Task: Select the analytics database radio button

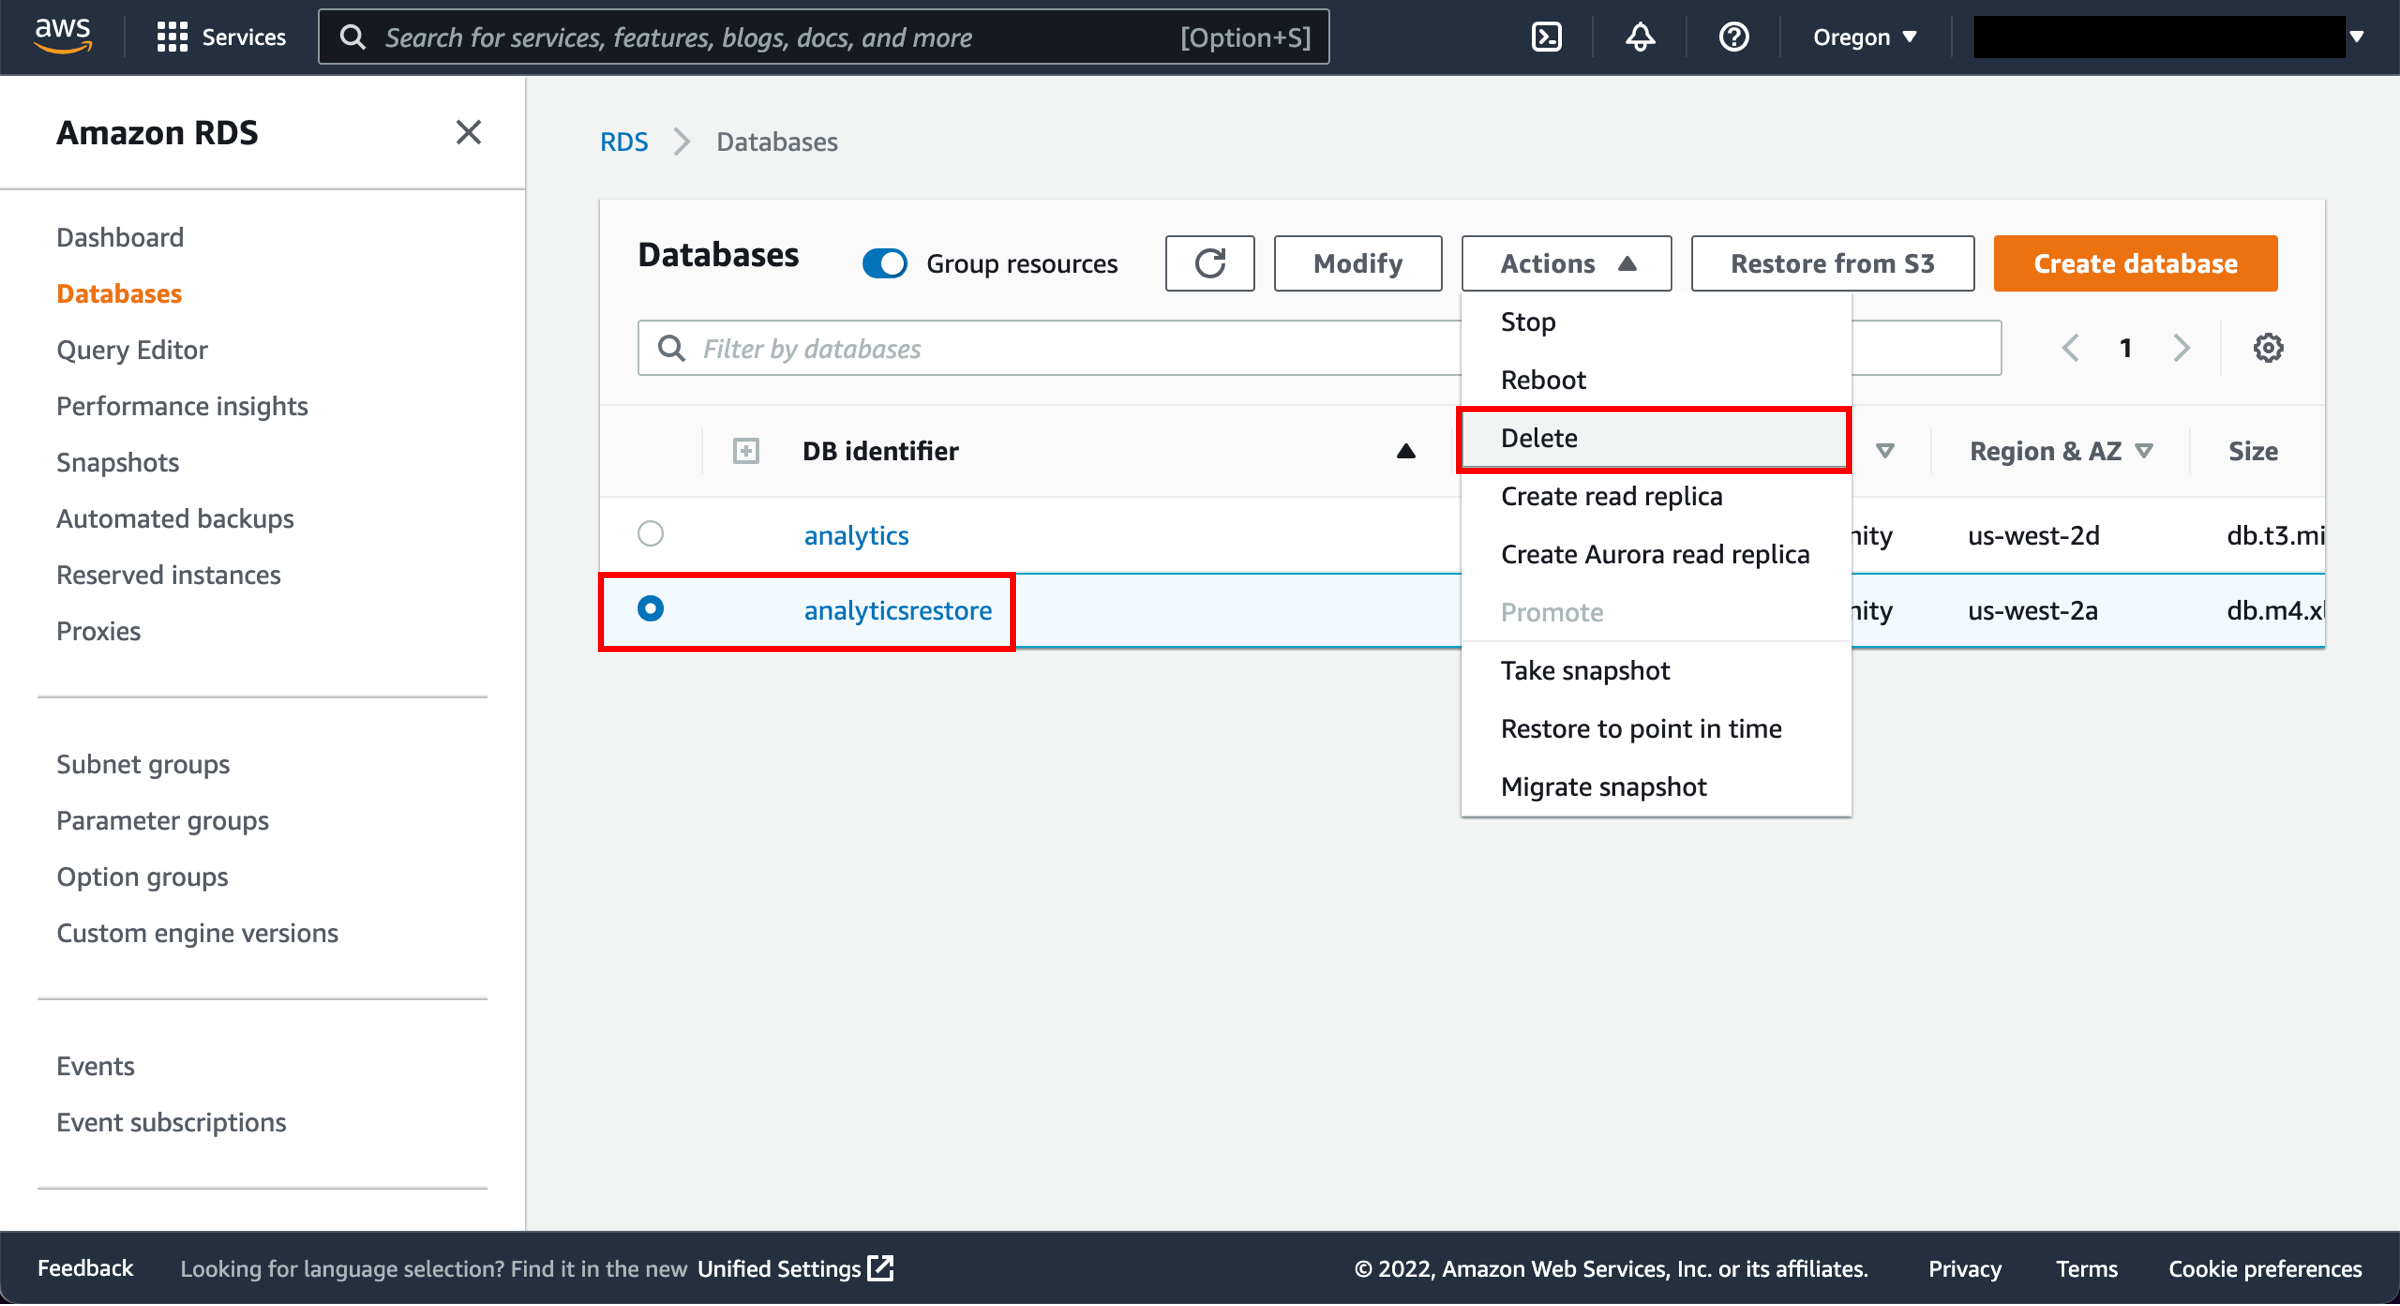Action: [x=650, y=534]
